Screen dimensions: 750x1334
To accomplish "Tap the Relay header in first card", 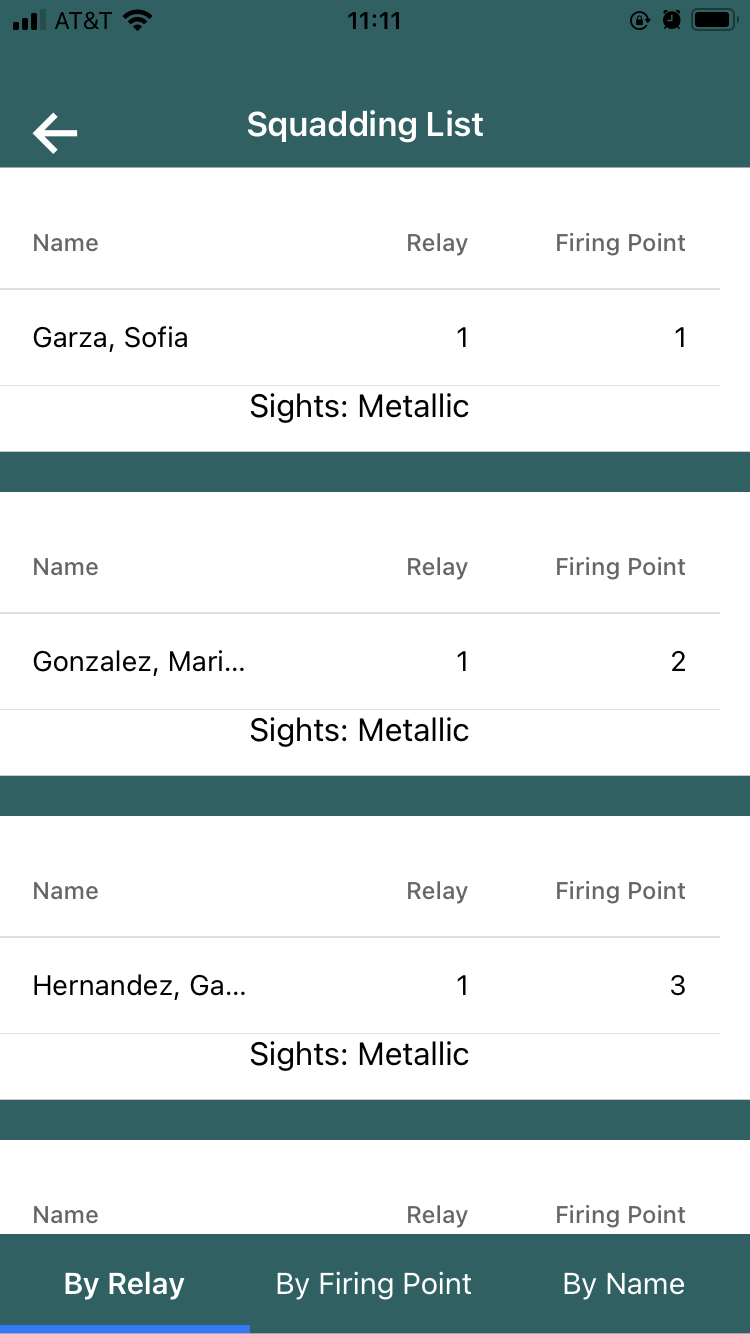I will pos(437,243).
